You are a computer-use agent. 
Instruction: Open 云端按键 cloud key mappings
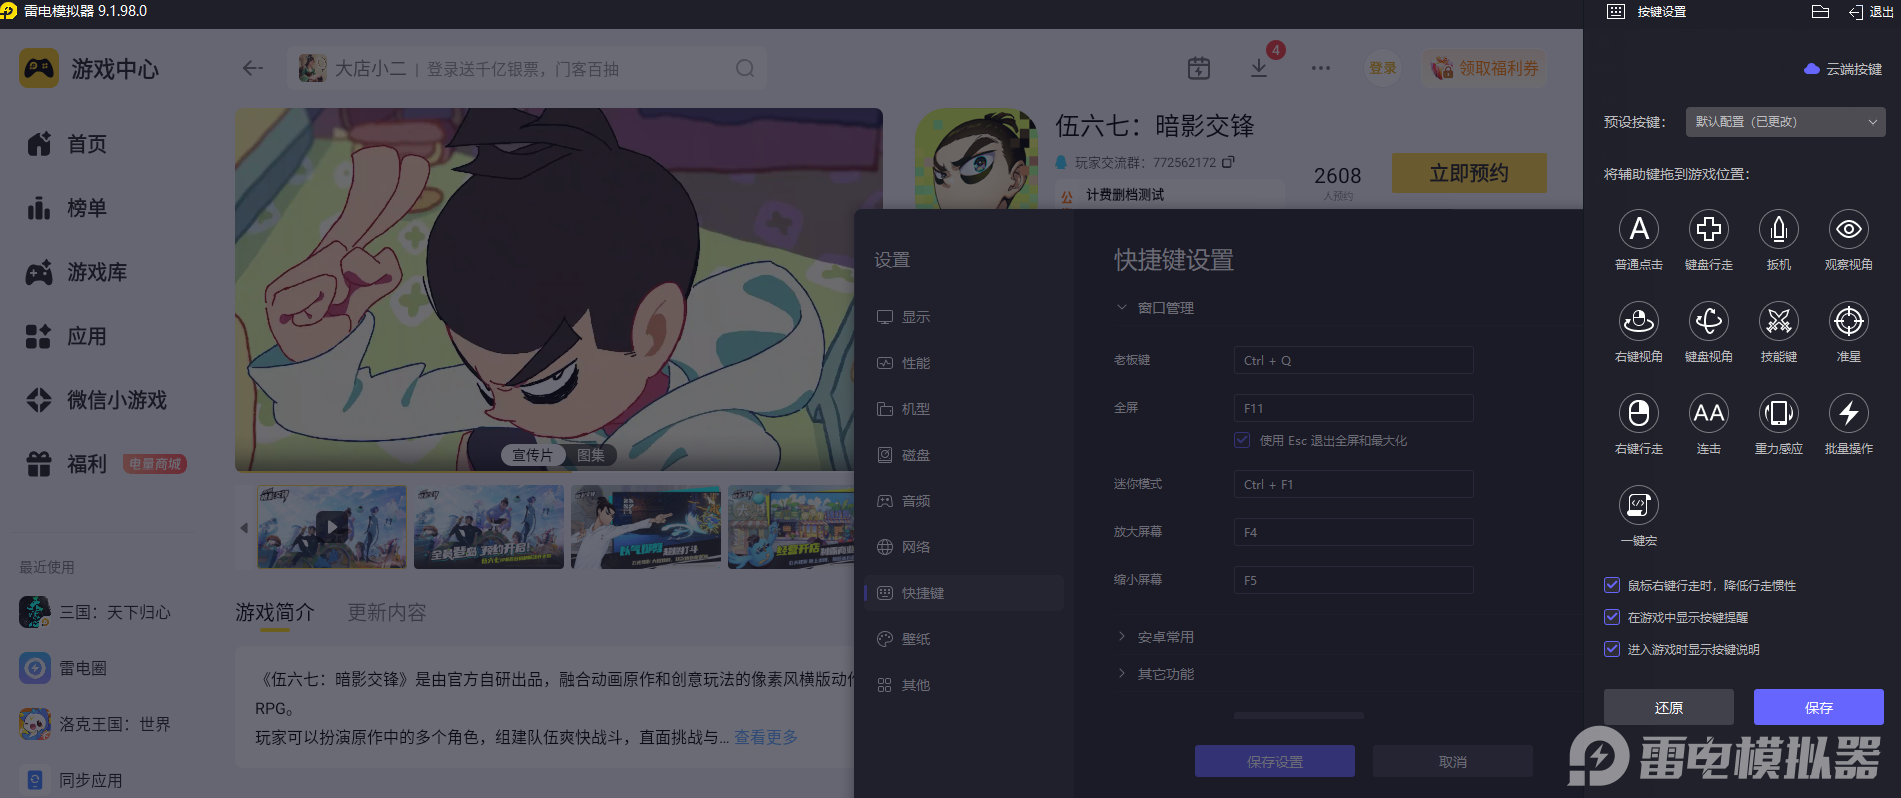click(1843, 69)
